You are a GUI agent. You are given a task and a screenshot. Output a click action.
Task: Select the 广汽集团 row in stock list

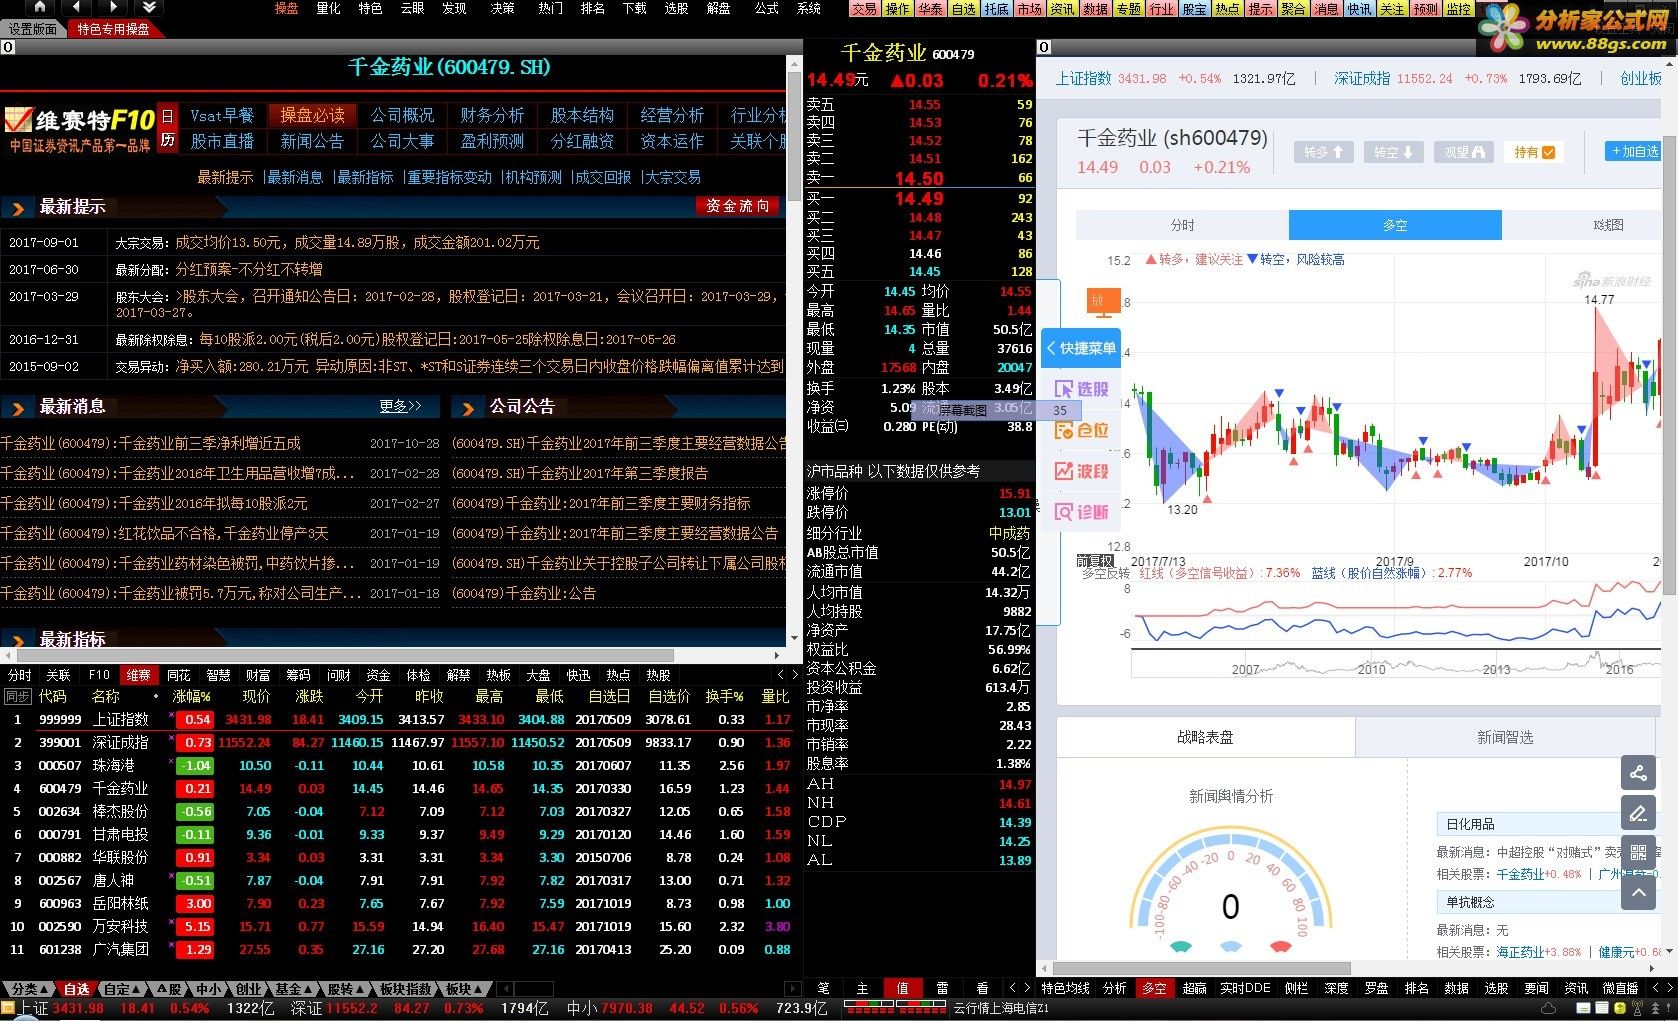coord(400,949)
